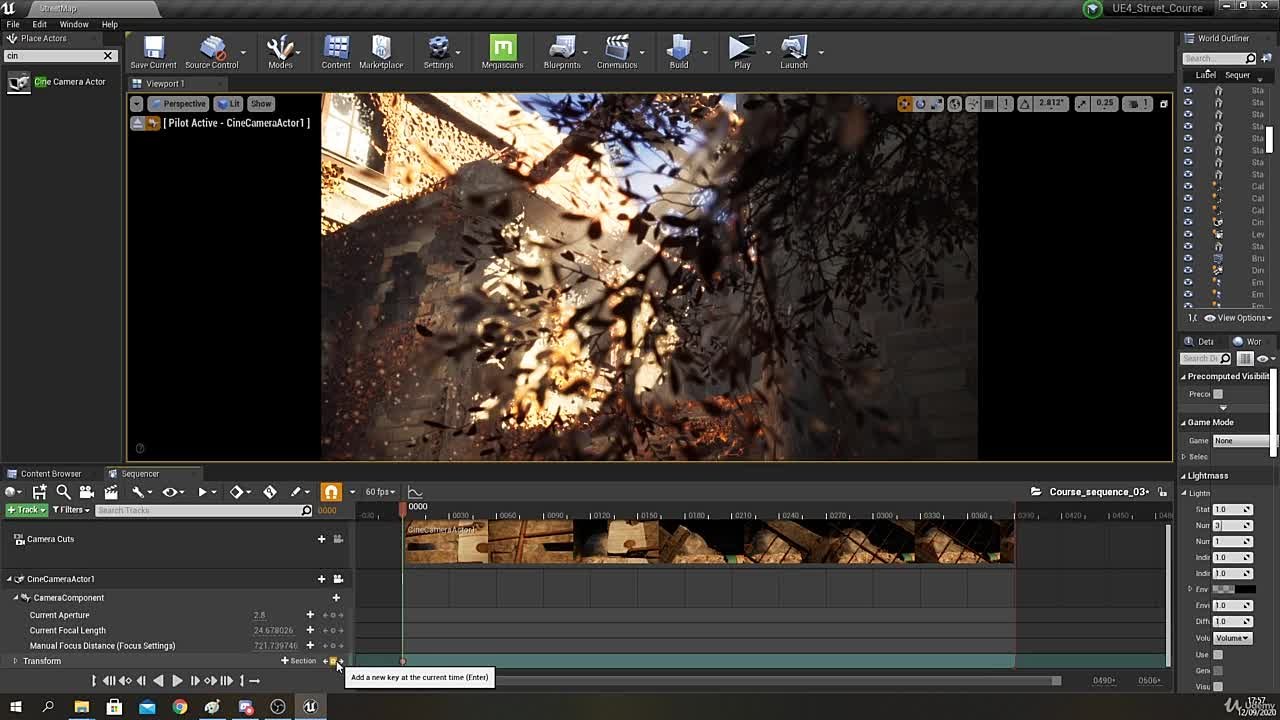
Task: Toggle the rotation snap angle icon
Action: 1024,104
